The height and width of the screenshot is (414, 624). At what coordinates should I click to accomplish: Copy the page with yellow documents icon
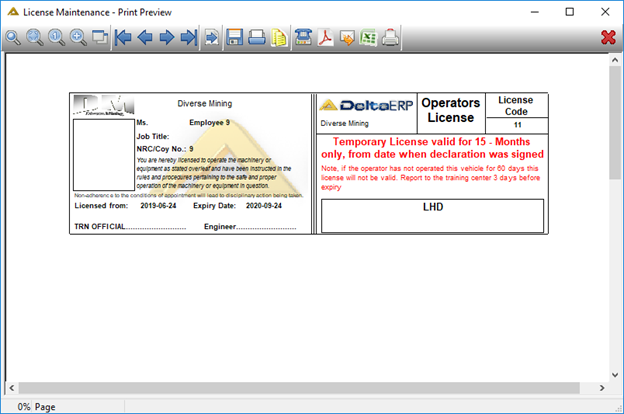279,38
